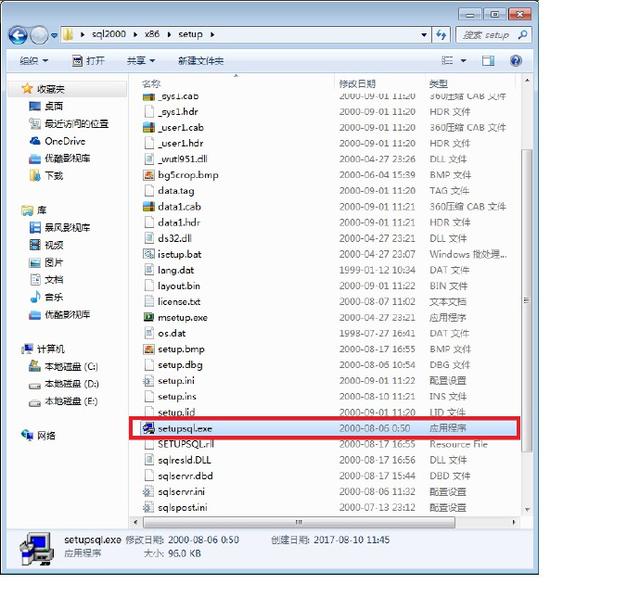Image resolution: width=640 pixels, height=597 pixels.
Task: Click the x86 breadcrumb segment
Action: 152,34
